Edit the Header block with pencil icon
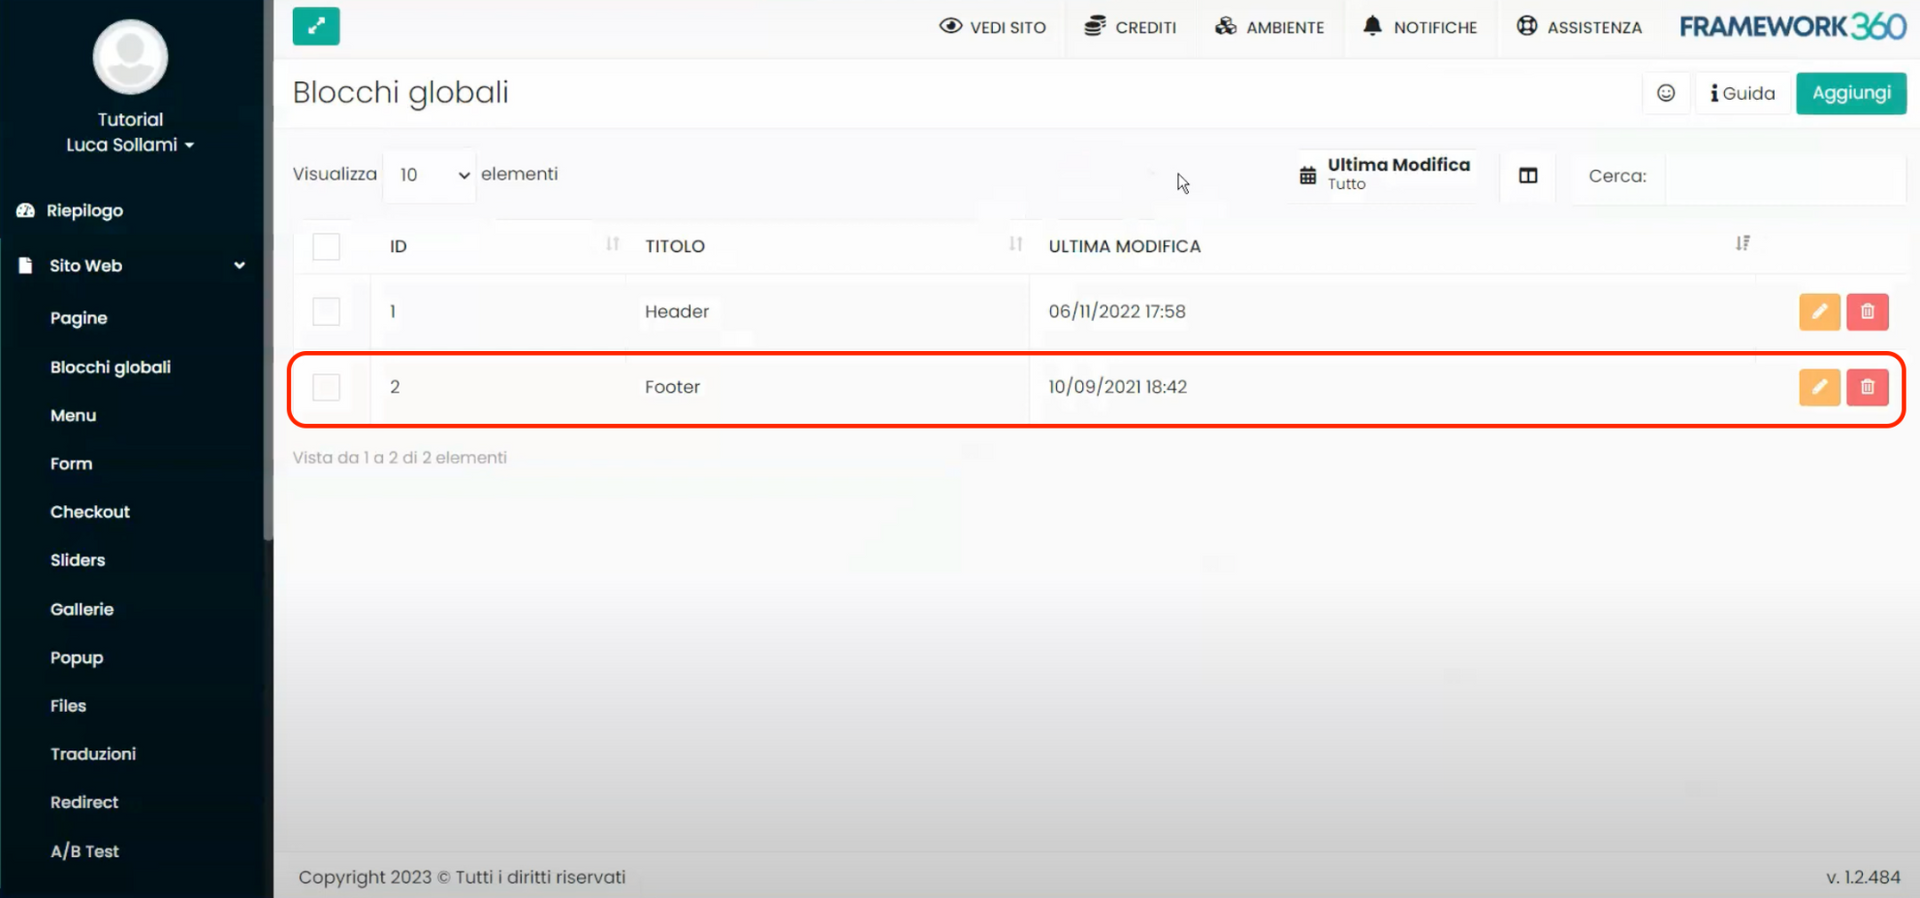 pos(1819,312)
